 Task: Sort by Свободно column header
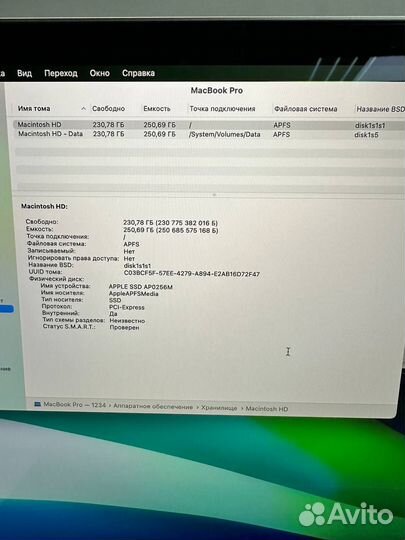point(108,108)
